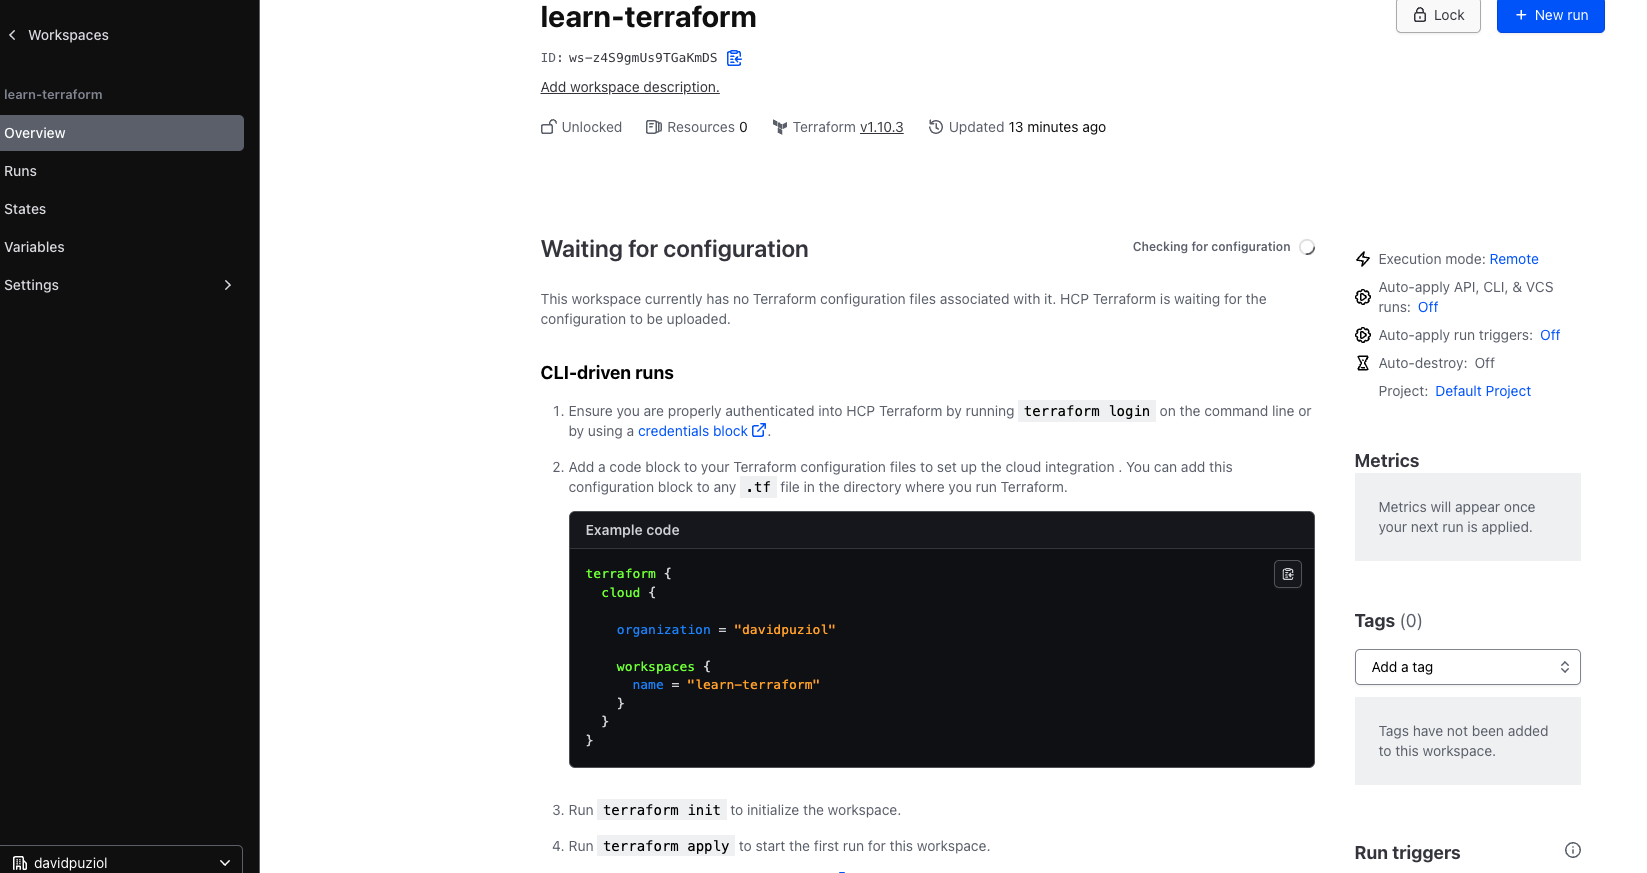This screenshot has height=873, width=1647.
Task: Click the terraform apply code snippet
Action: (x=666, y=846)
